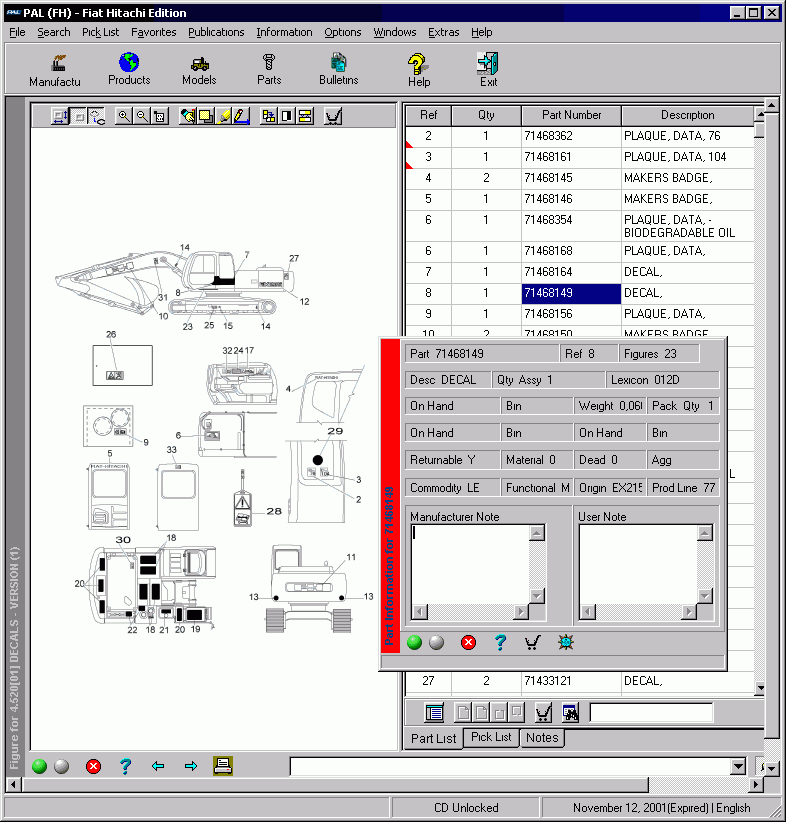Click the binoculars find icon
This screenshot has width=786, height=822.
[x=570, y=712]
